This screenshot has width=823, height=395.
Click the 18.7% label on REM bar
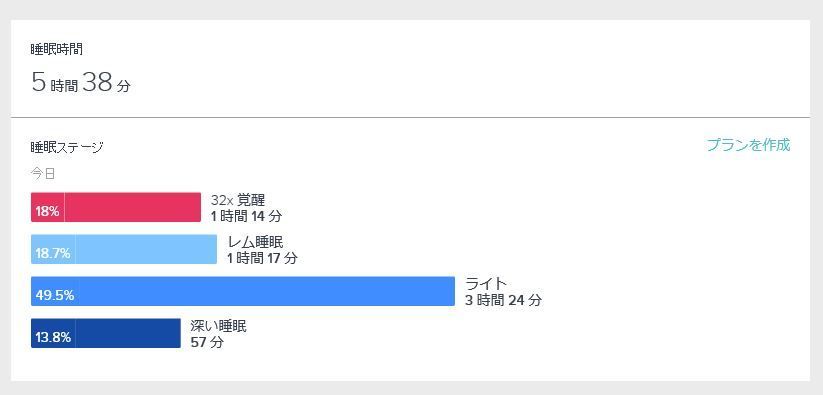coord(52,254)
